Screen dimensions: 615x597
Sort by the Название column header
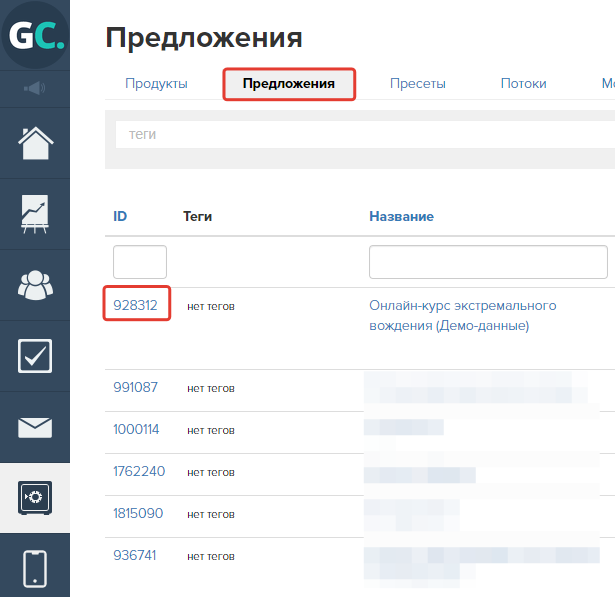tap(402, 216)
